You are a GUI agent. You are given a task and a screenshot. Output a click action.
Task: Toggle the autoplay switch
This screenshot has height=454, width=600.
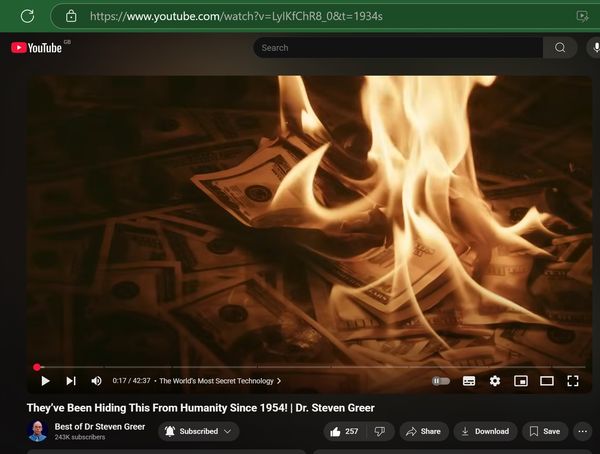pyautogui.click(x=441, y=381)
